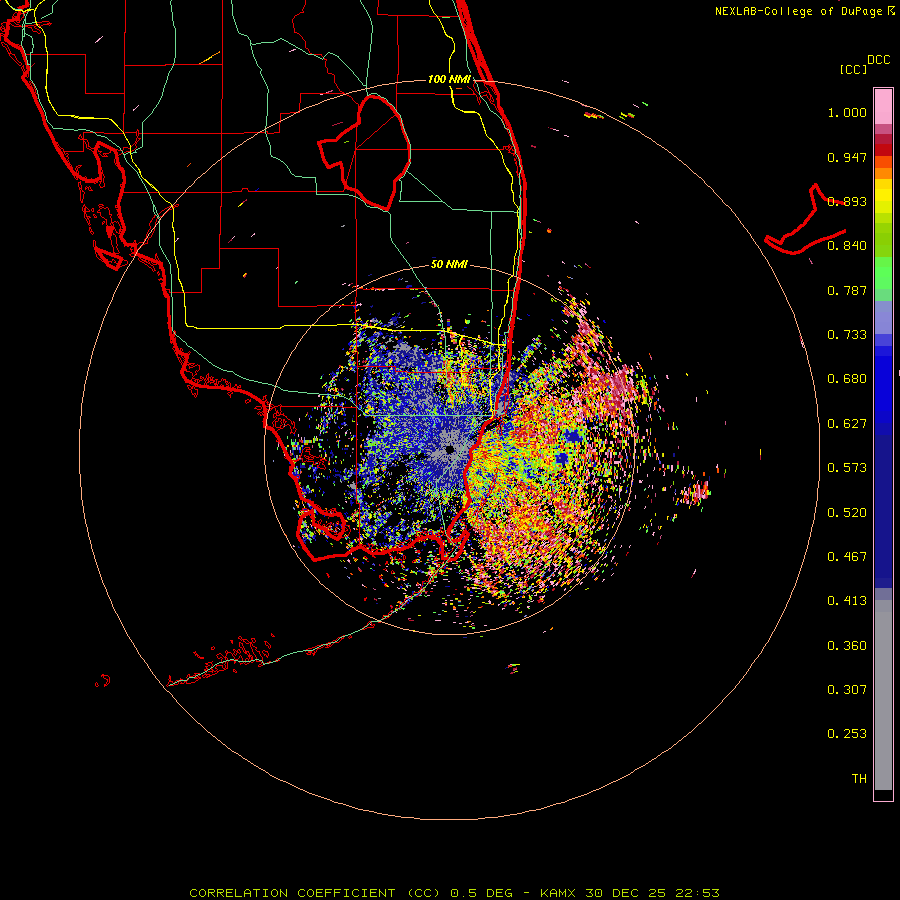This screenshot has width=900, height=900.
Task: Click the Bahamas island outline east of Florida
Action: click(x=805, y=221)
